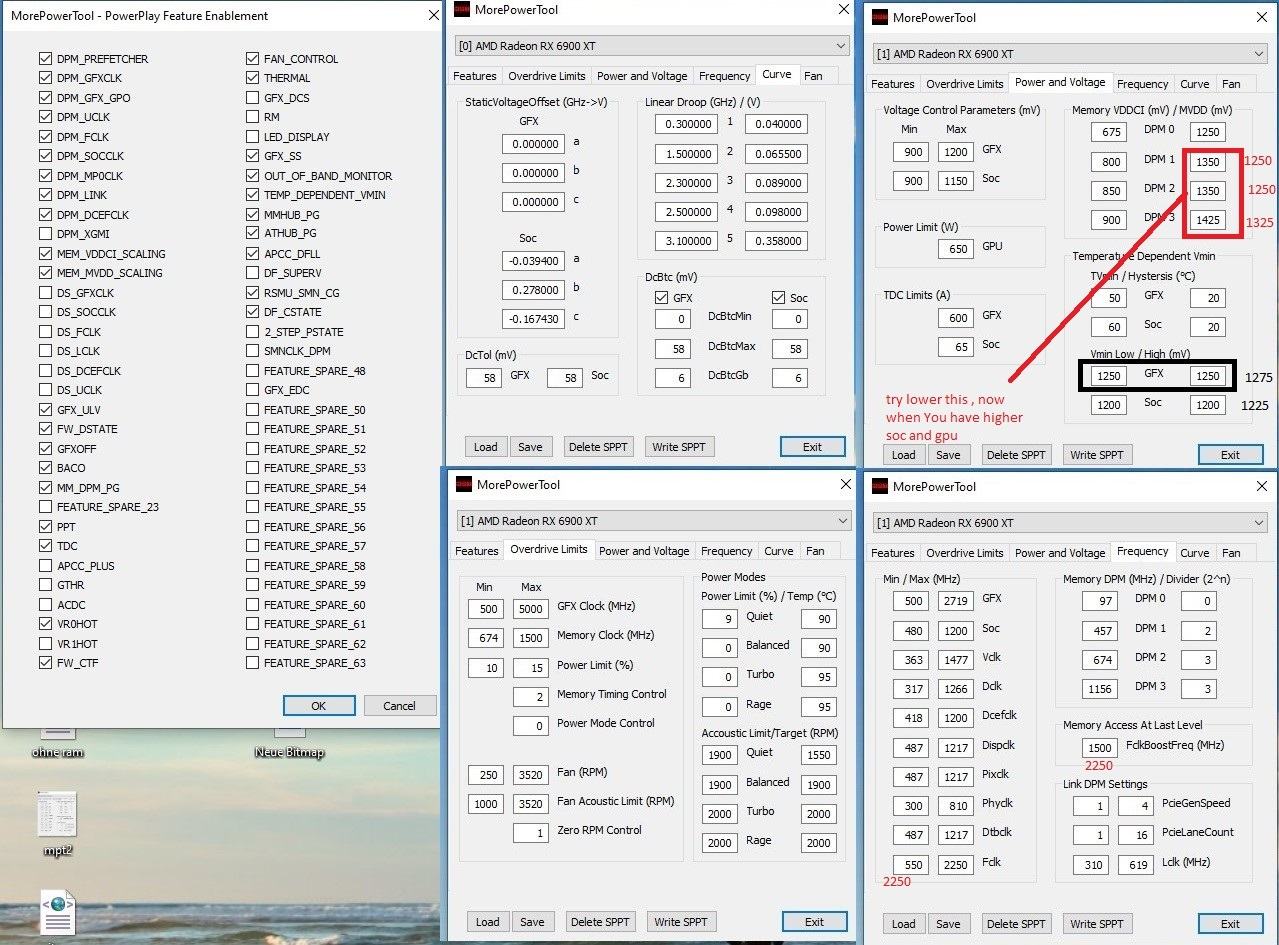The width and height of the screenshot is (1279, 945).
Task: Enable the DS_GFXCLK feature checkbox
Action: (45, 293)
